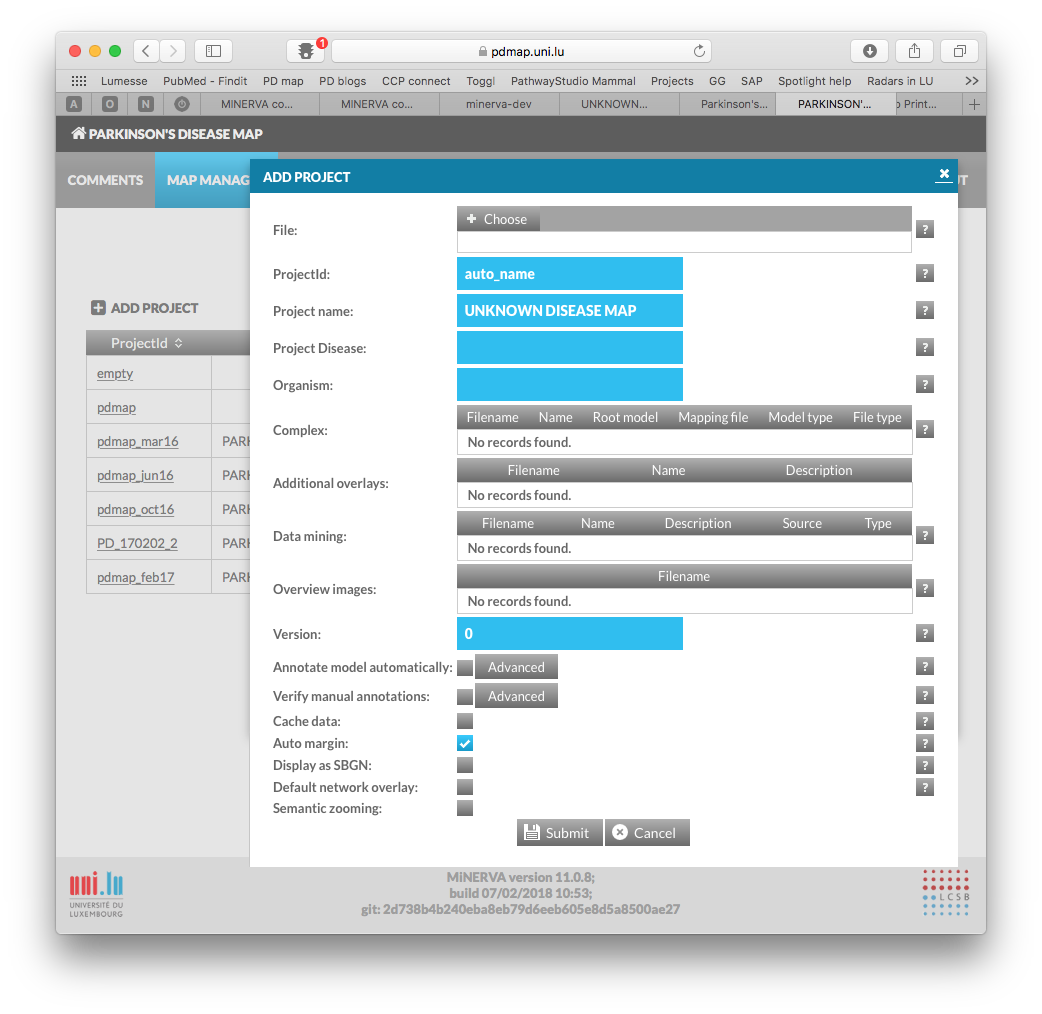Click the Version input field
This screenshot has height=1014, width=1042.
(570, 634)
